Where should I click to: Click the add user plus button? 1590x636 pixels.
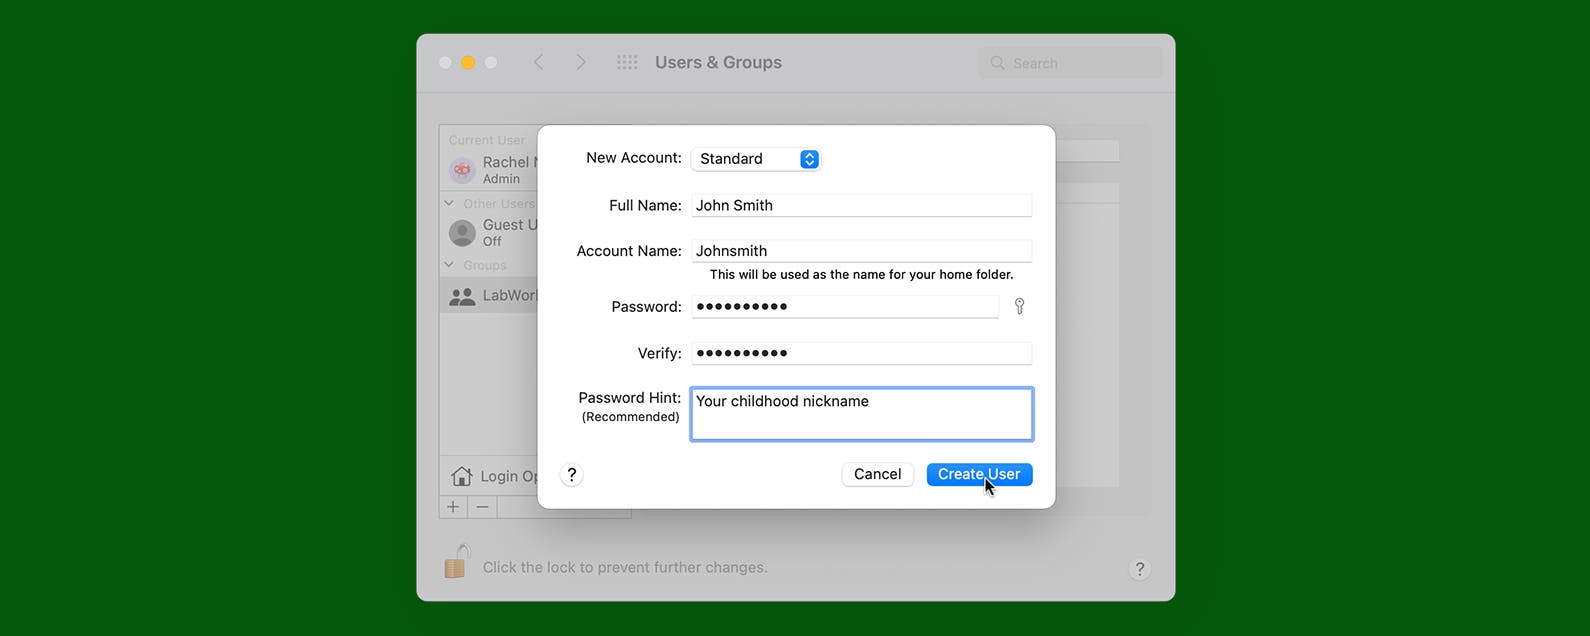(453, 507)
